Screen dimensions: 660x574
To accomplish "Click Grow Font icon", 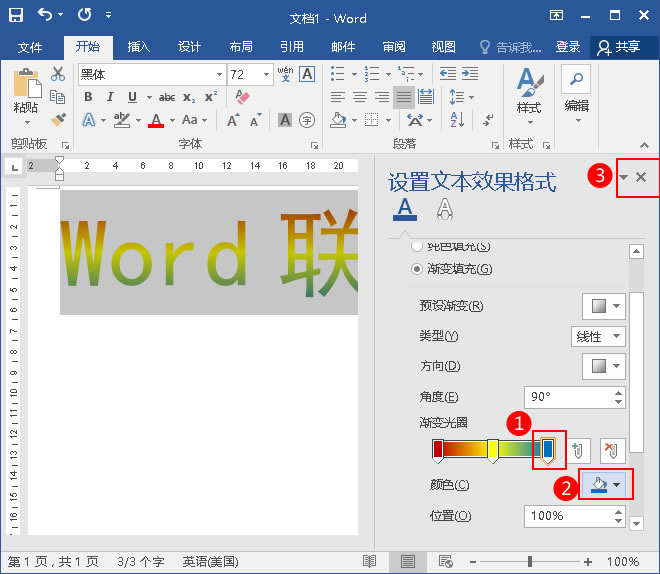I will pyautogui.click(x=233, y=120).
